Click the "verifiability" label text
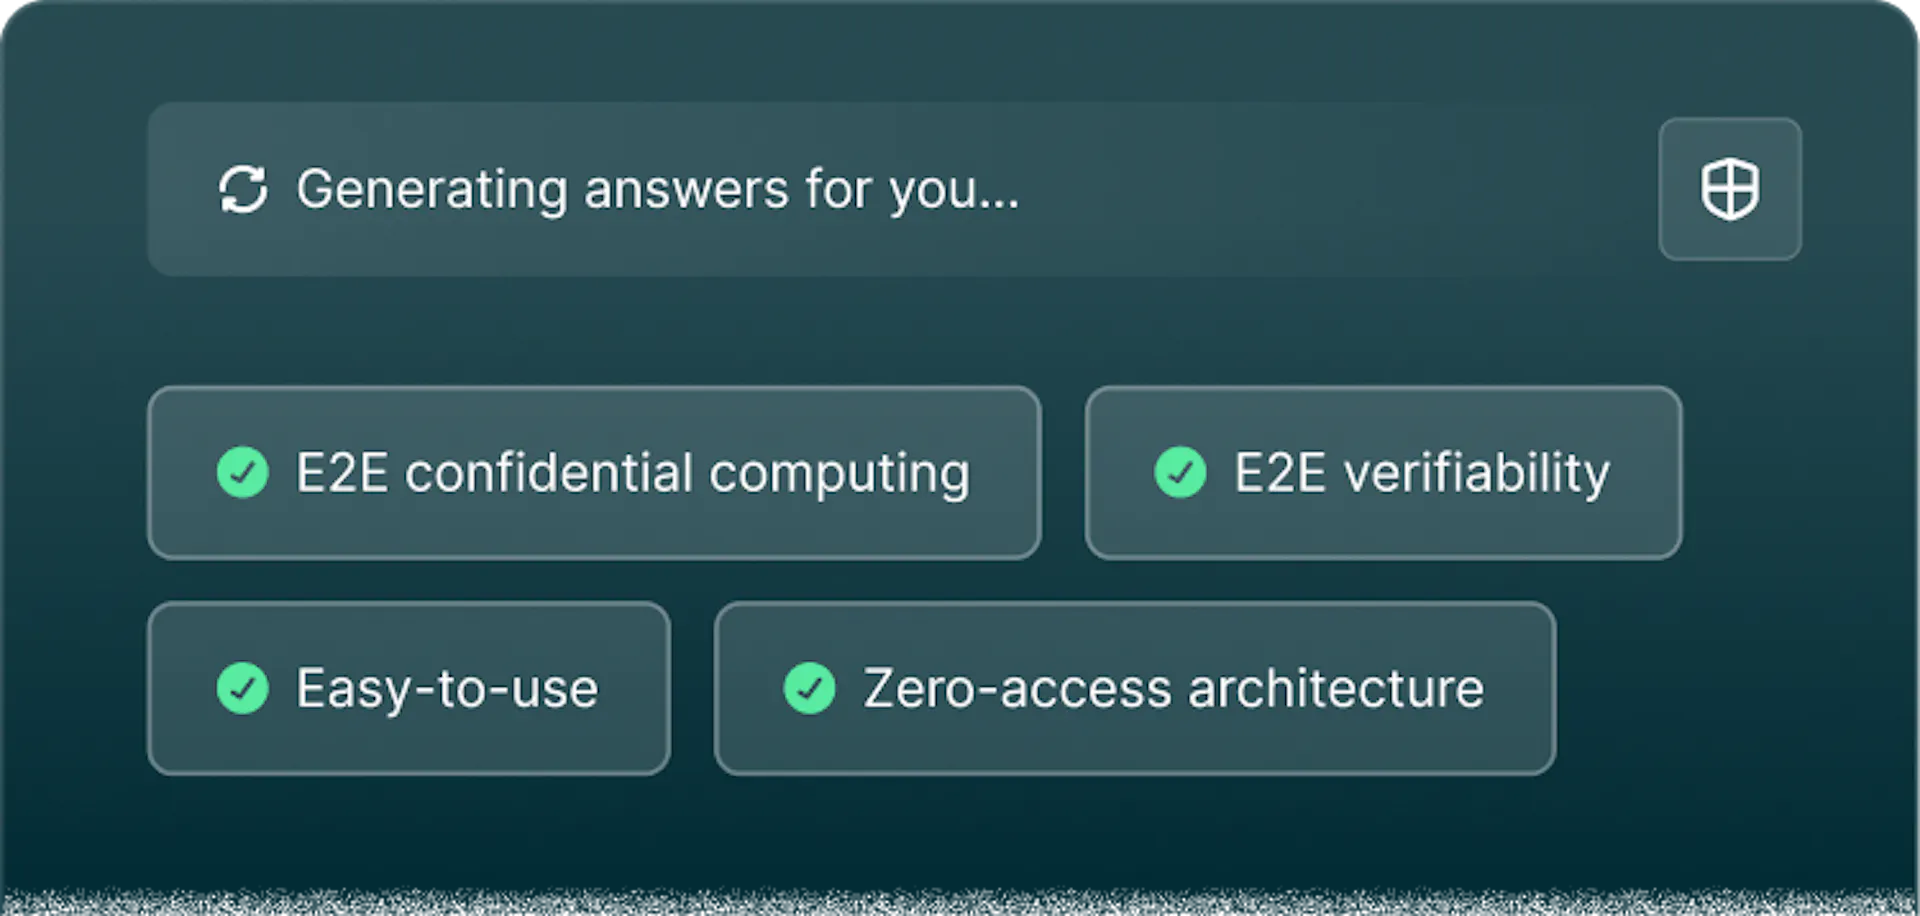The height and width of the screenshot is (916, 1920). pos(1476,472)
